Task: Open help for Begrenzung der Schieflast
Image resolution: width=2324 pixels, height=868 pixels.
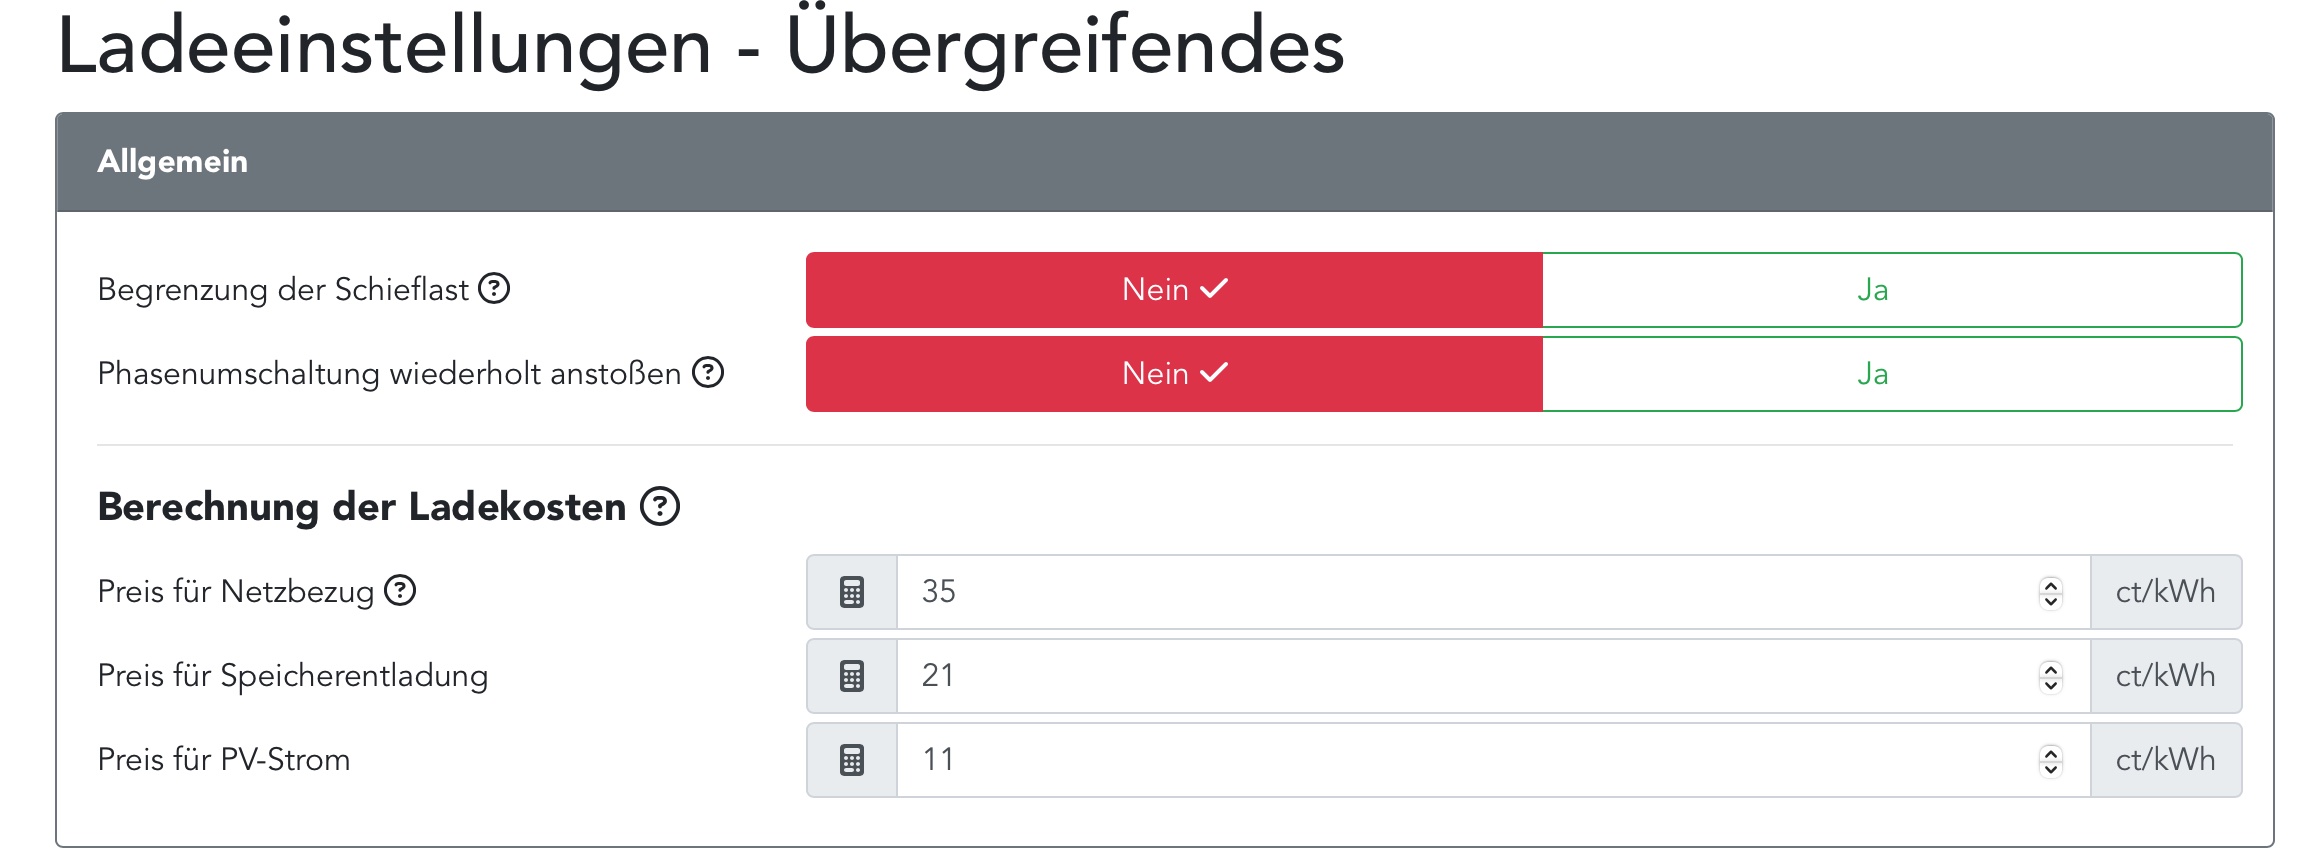Action: (x=494, y=289)
